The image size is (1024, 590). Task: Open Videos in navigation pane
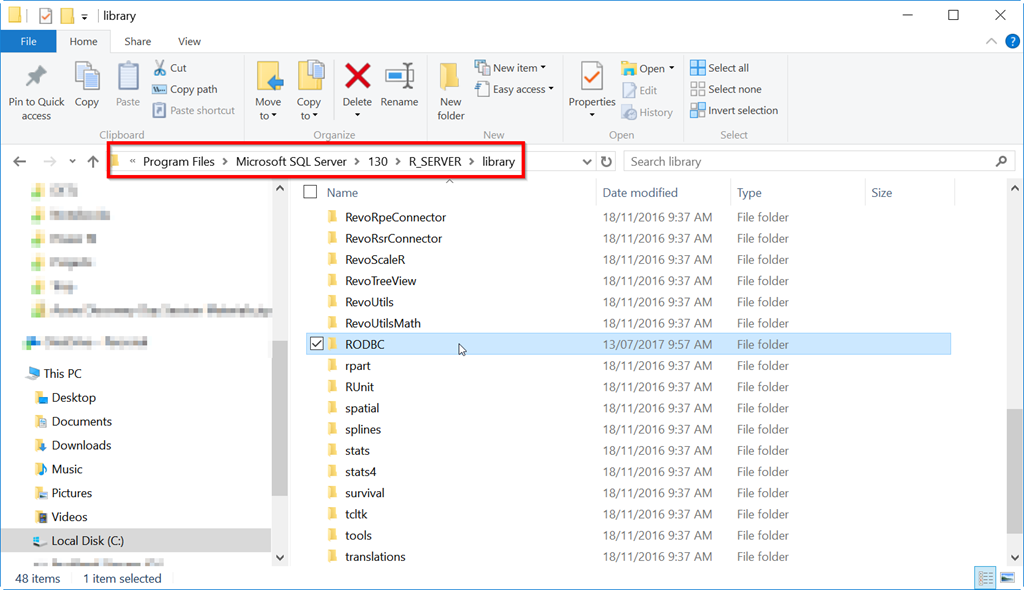(x=69, y=517)
